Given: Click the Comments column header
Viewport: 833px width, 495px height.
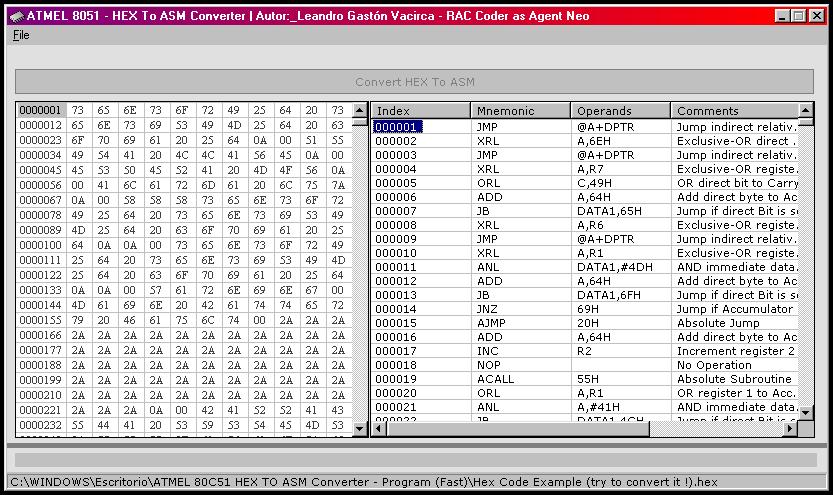Looking at the screenshot, I should (735, 111).
